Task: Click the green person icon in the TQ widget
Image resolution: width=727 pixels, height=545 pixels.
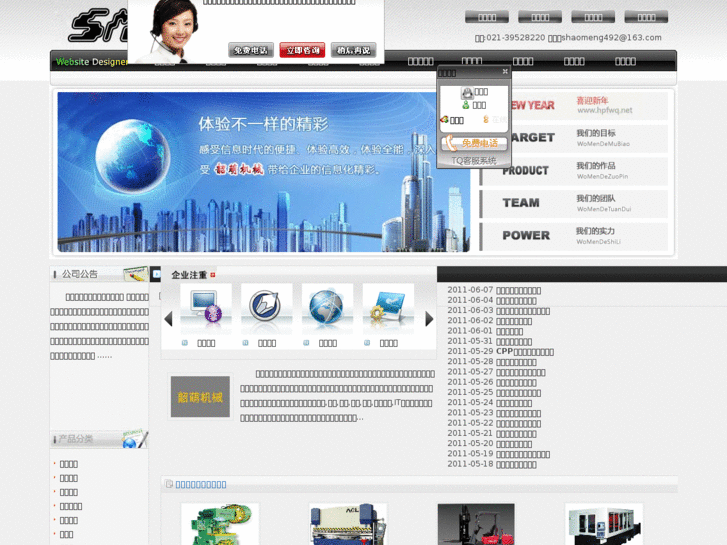Action: tap(466, 105)
